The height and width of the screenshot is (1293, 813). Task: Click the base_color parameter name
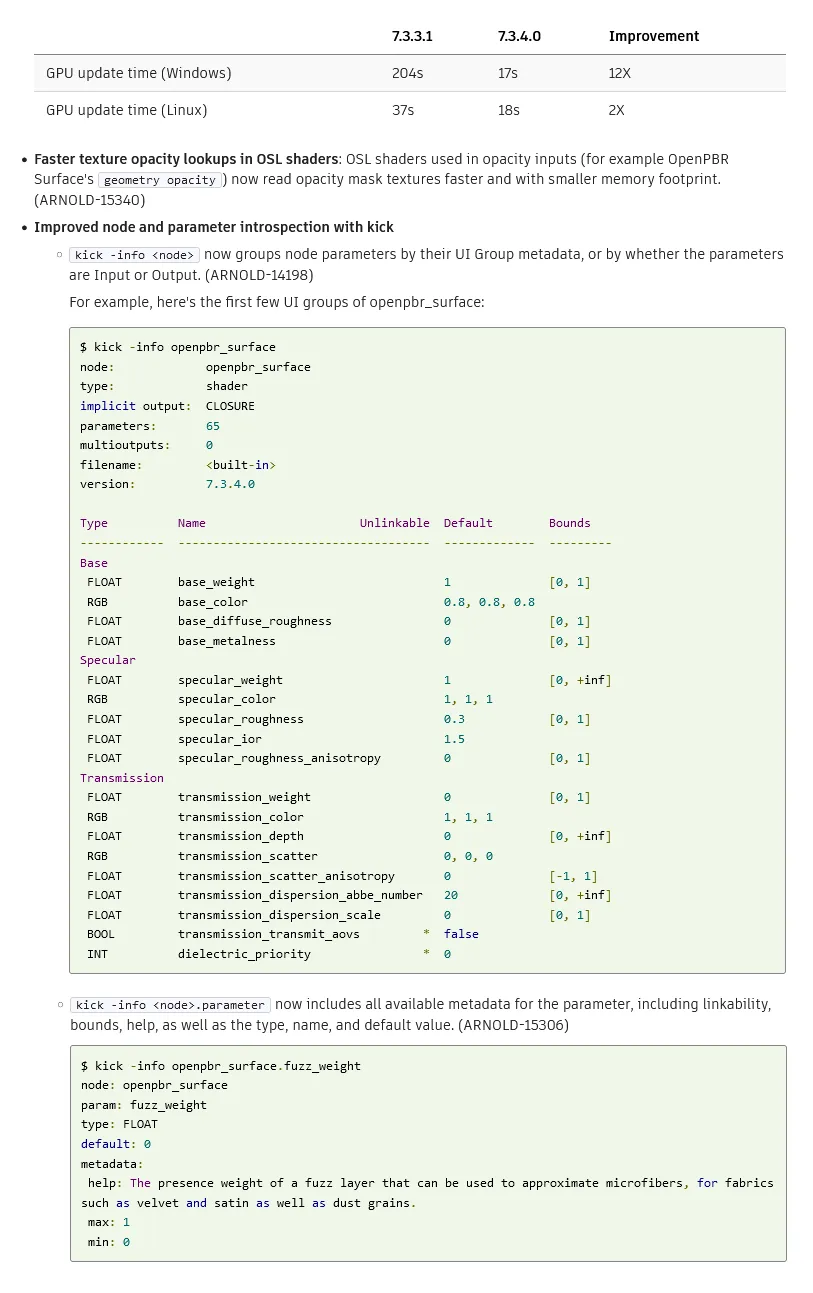coord(213,602)
